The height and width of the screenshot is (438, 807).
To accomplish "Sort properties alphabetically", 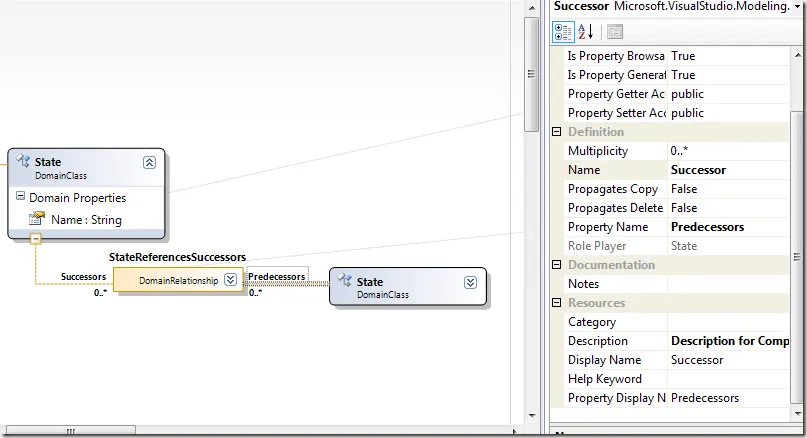I will (586, 32).
